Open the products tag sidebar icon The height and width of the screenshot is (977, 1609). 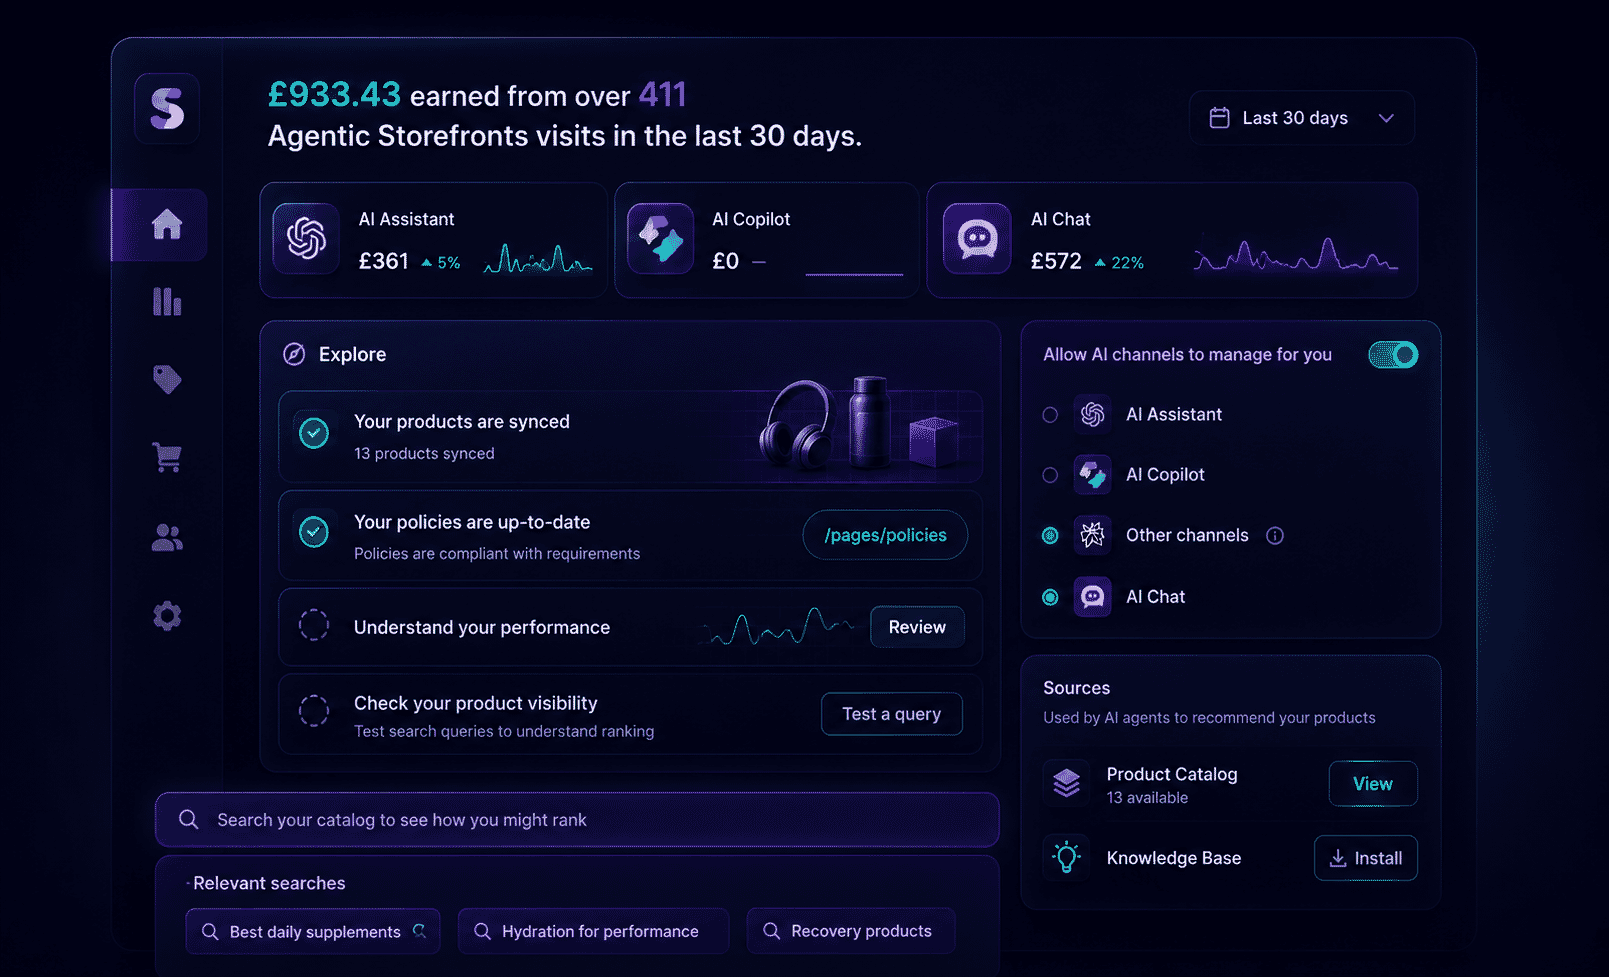click(167, 379)
